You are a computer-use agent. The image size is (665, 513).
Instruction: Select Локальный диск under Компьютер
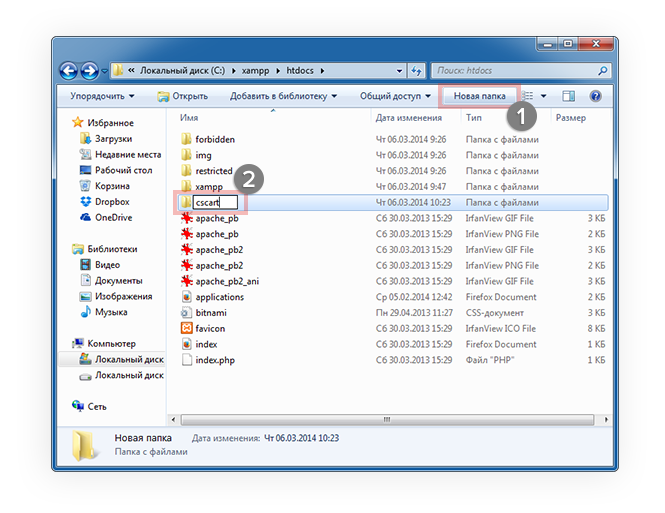coord(128,359)
